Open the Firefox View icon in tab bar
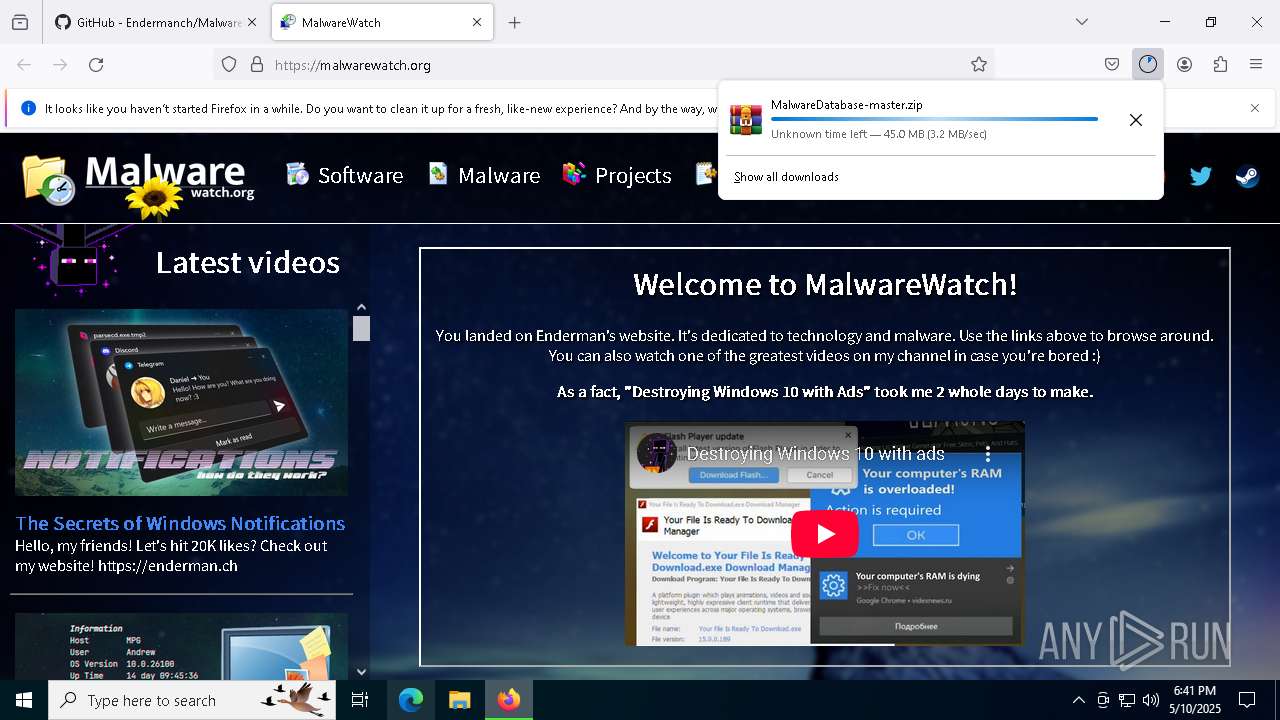The image size is (1280, 720). (x=20, y=22)
